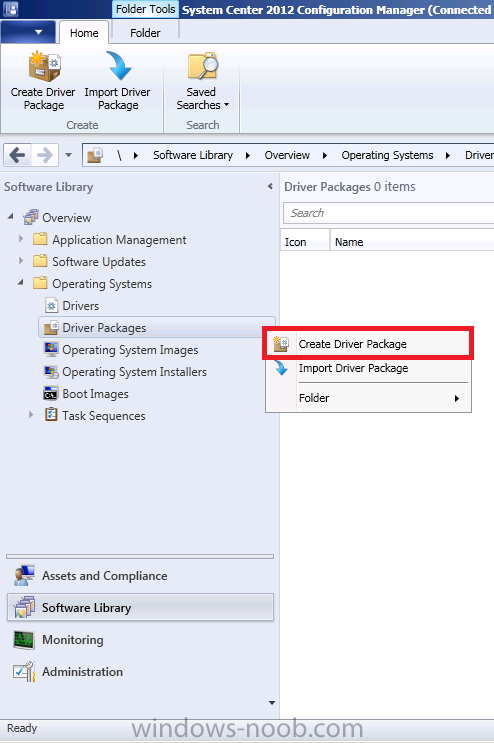494x743 pixels.
Task: Sort by the Name column header
Action: pyautogui.click(x=412, y=242)
